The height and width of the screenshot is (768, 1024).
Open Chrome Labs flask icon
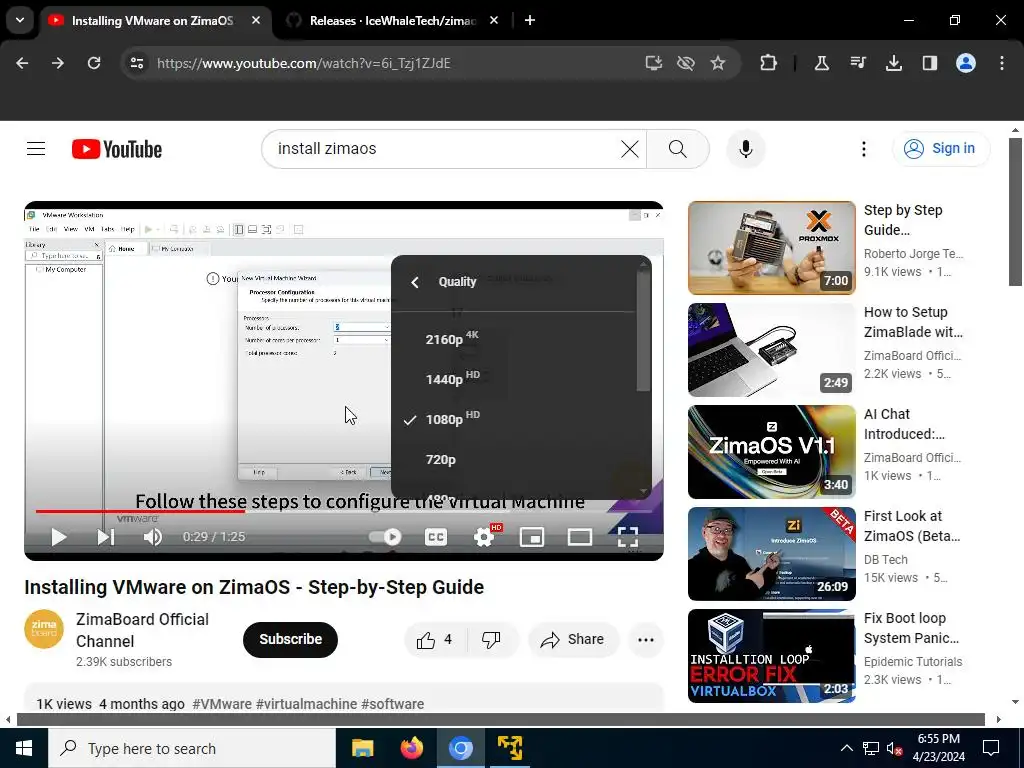pos(822,63)
